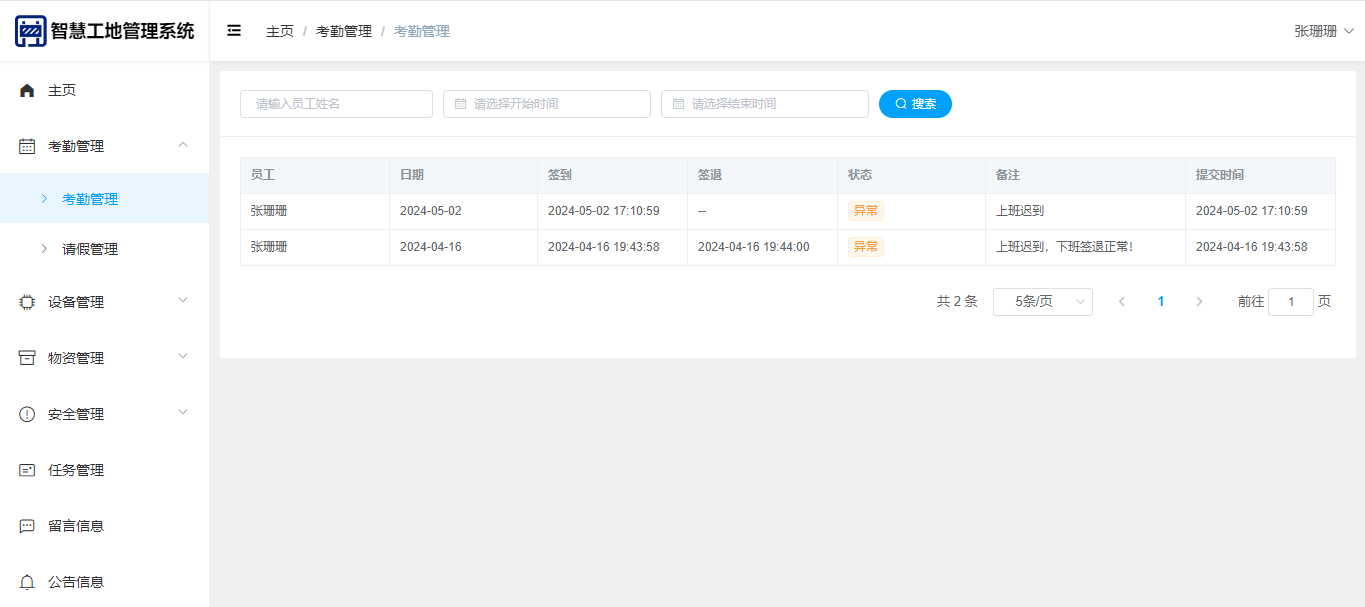Click 张珊珊 in the 2024-04-16 row
Screen dimensions: 1365x607
click(269, 247)
